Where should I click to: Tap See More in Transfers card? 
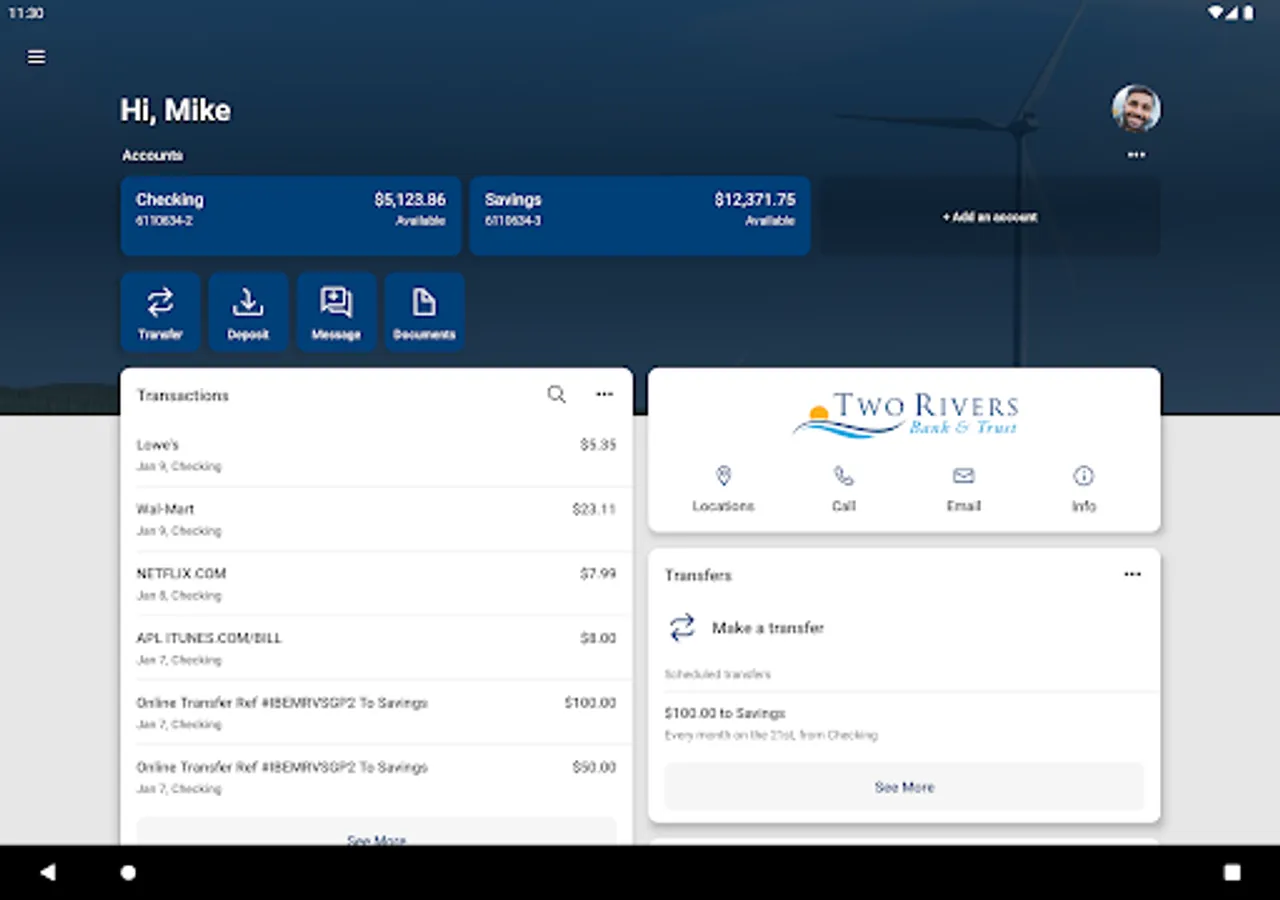pos(904,787)
